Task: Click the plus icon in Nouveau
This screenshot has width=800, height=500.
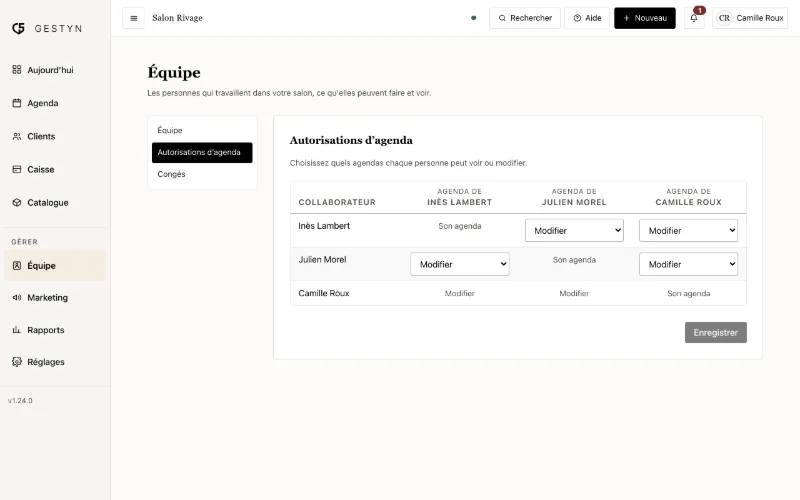Action: click(627, 18)
